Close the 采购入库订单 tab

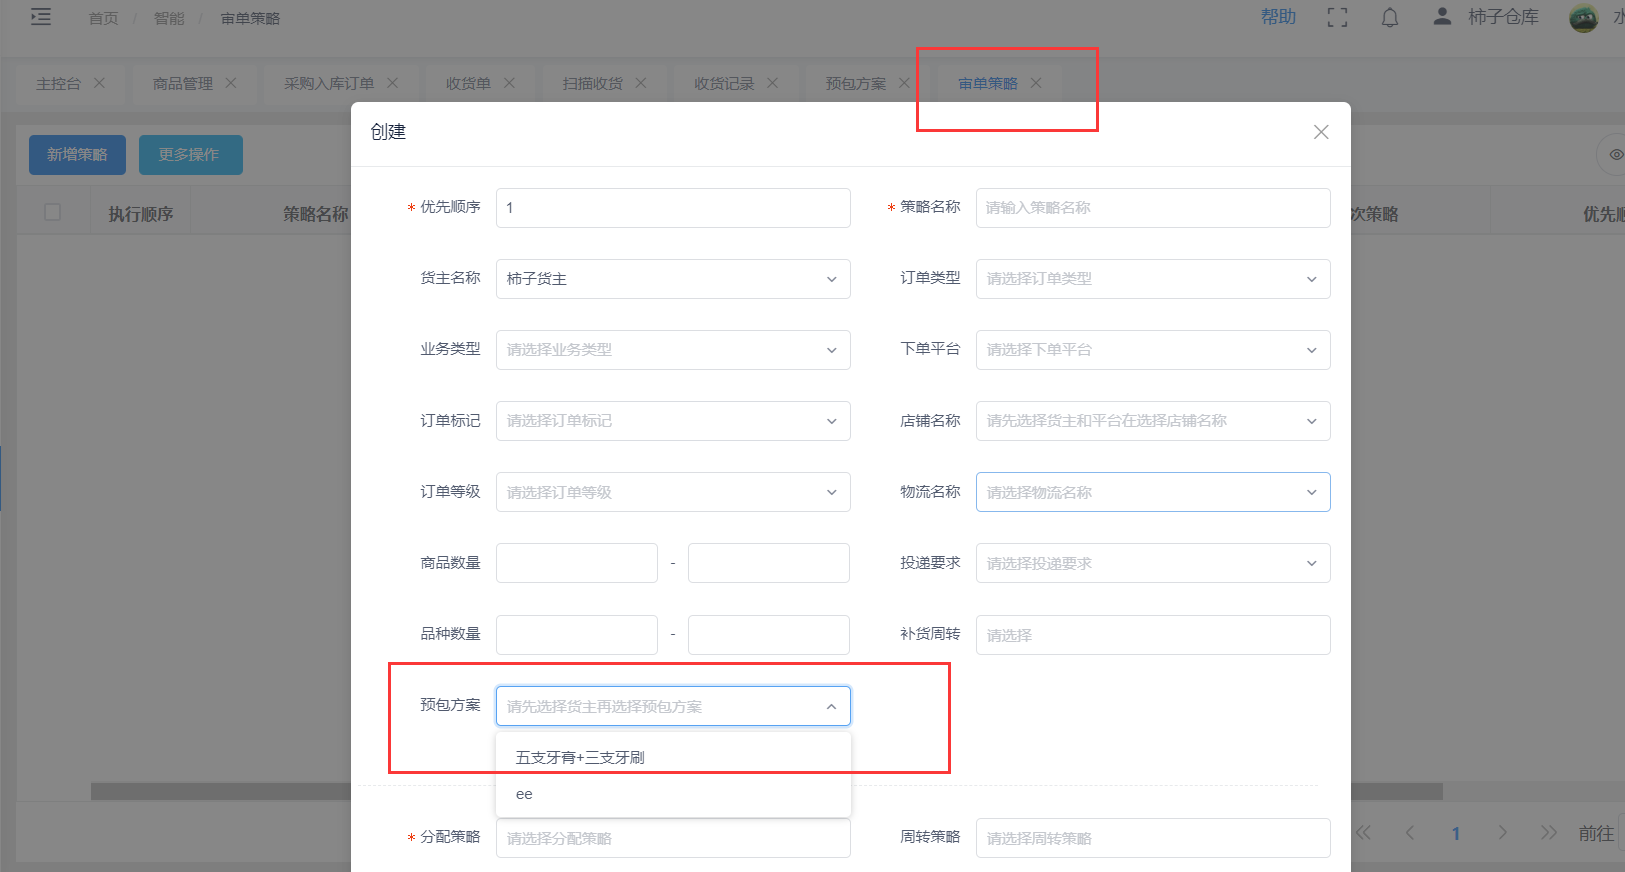[392, 83]
